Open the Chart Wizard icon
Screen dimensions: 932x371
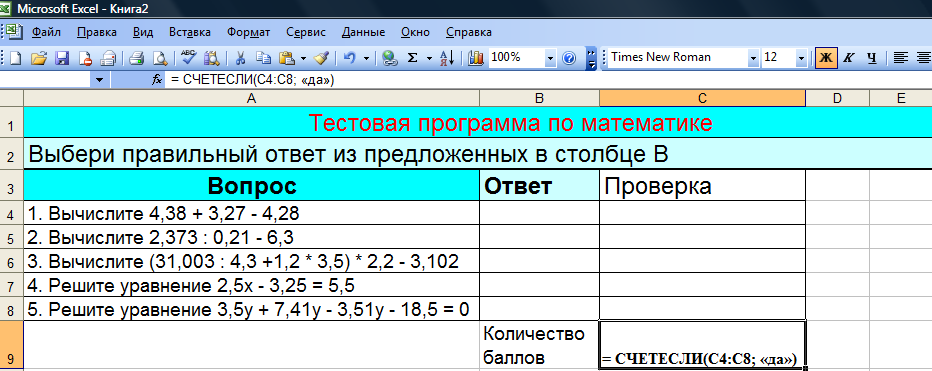pyautogui.click(x=476, y=58)
